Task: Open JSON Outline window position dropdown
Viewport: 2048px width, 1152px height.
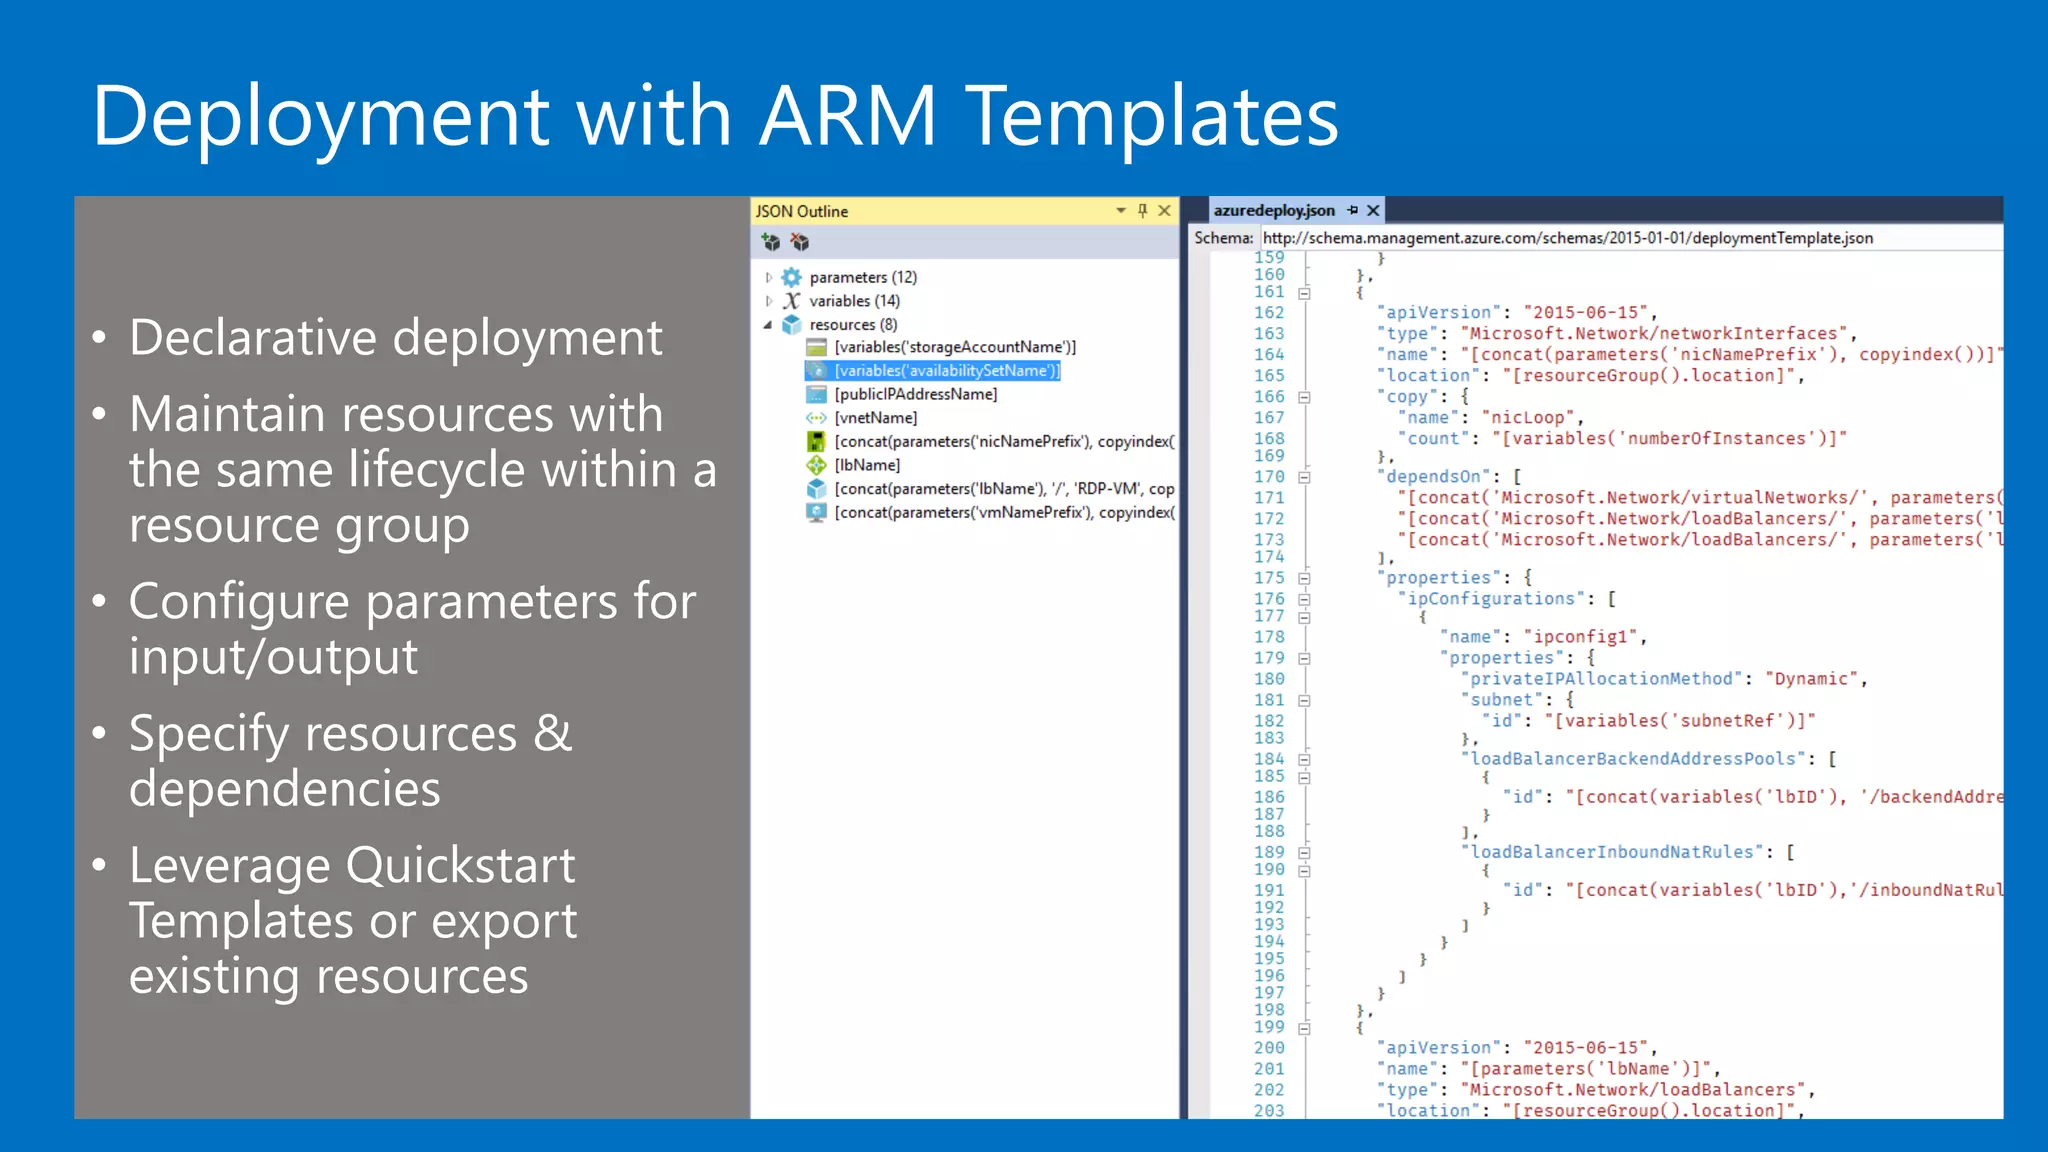Action: pos(1121,211)
